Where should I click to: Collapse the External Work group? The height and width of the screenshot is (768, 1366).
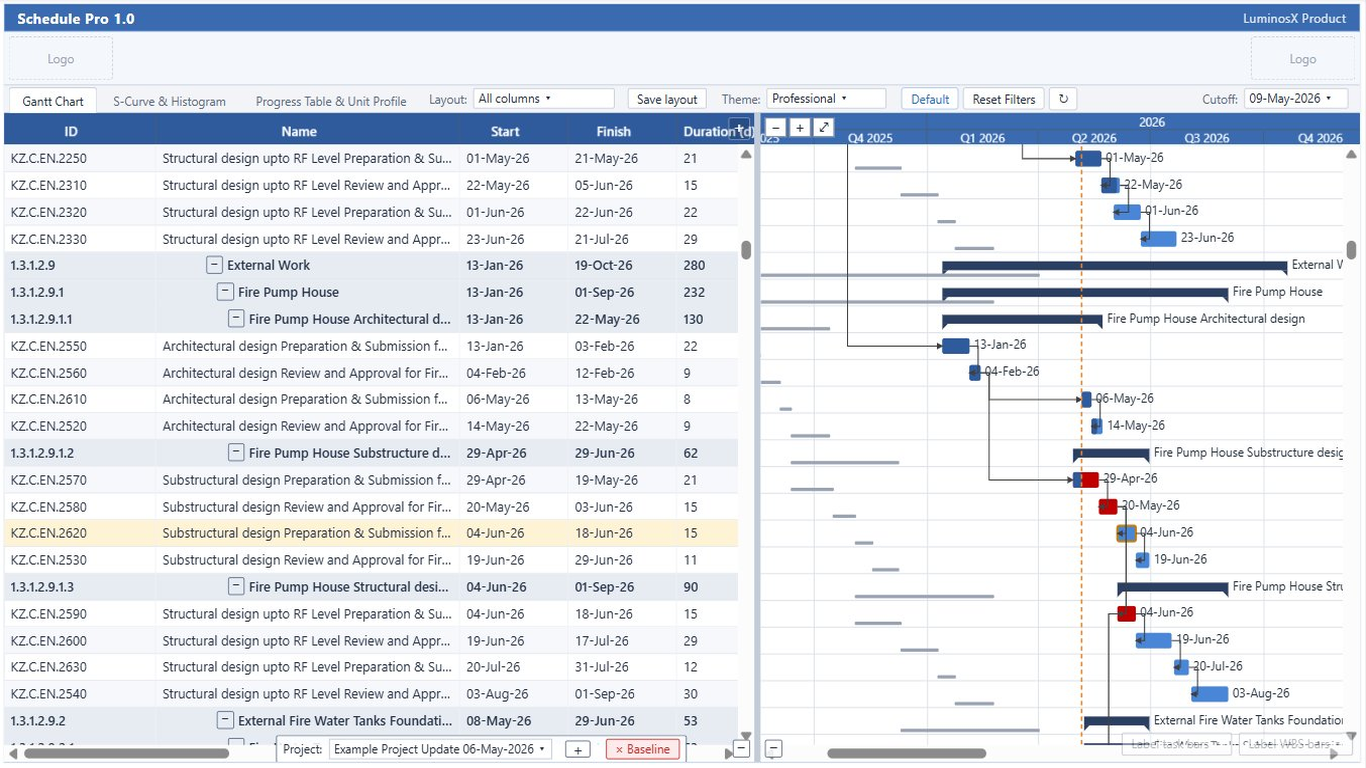pyautogui.click(x=214, y=265)
